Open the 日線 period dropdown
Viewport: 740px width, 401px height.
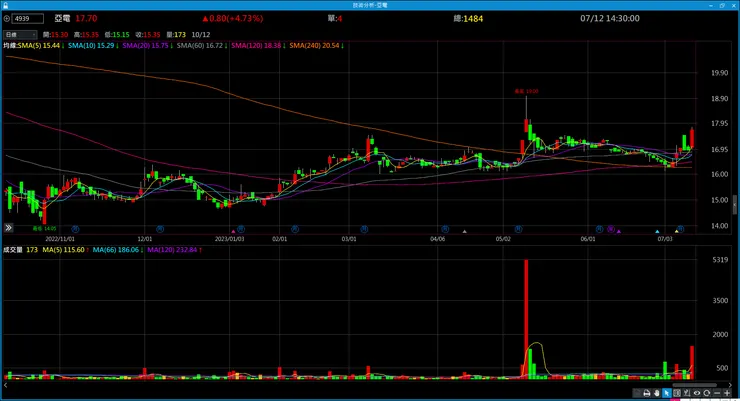20,34
